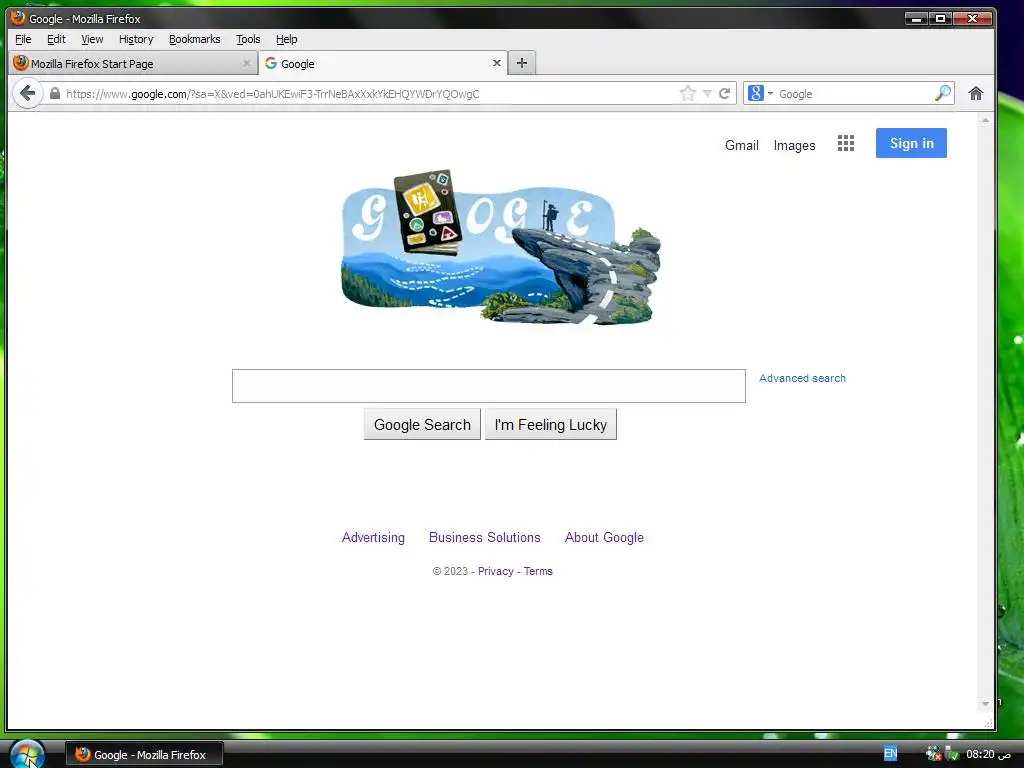Close the Mozilla Firefox Start Page tab
Screen dimensions: 1024x768
246,63
